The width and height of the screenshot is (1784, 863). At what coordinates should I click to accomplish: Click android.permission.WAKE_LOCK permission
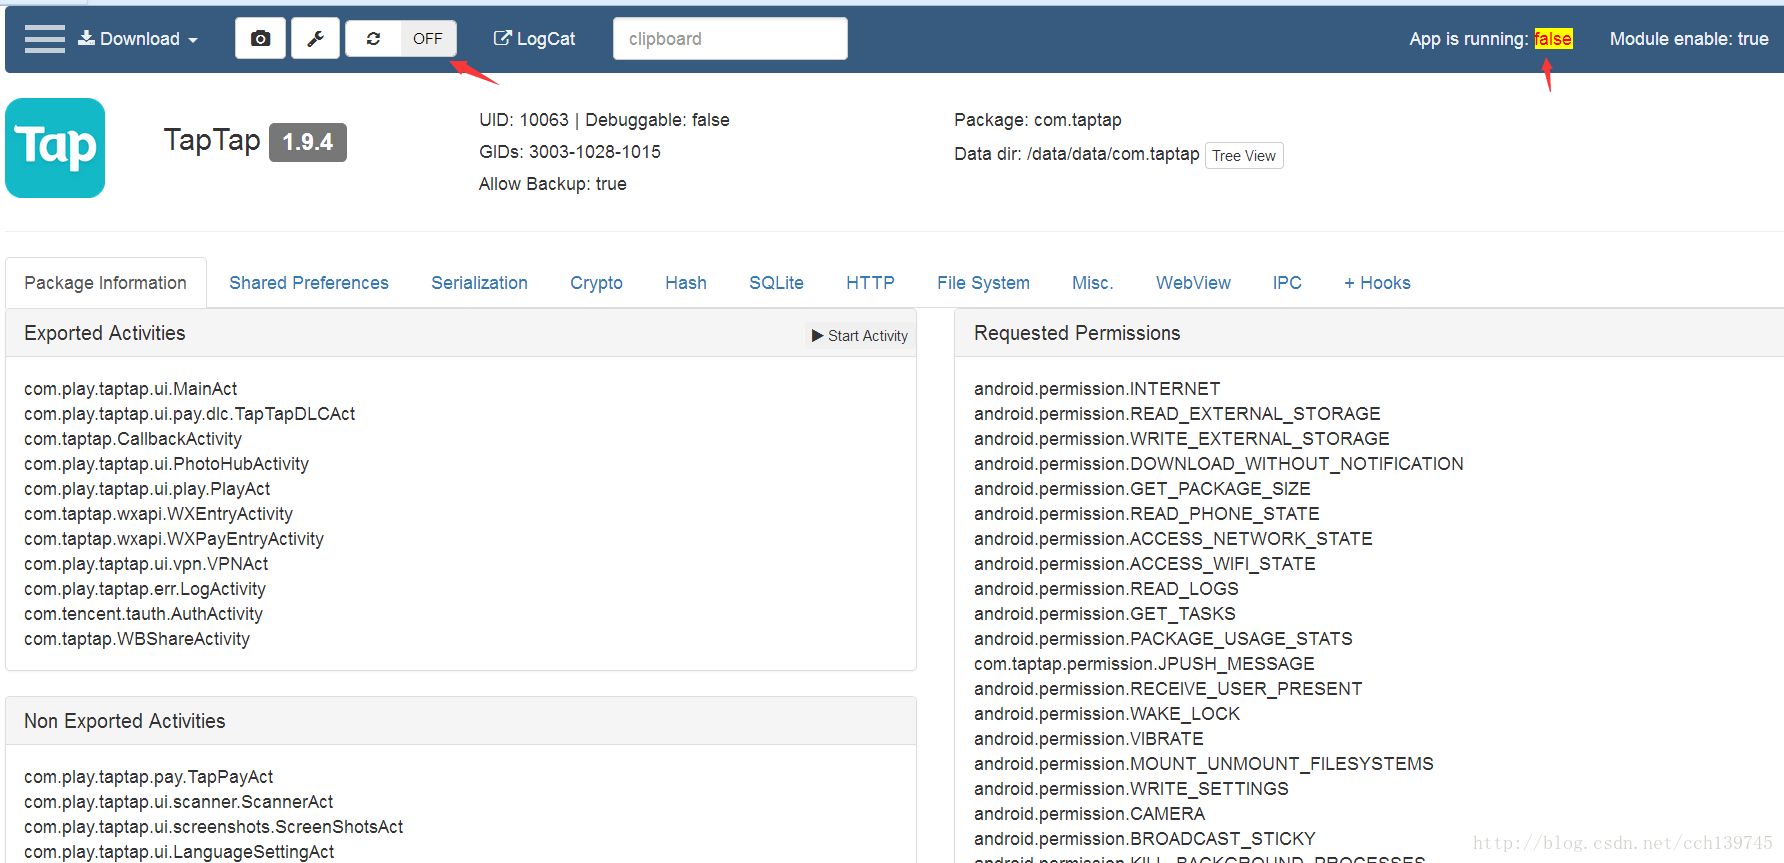pyautogui.click(x=1107, y=714)
